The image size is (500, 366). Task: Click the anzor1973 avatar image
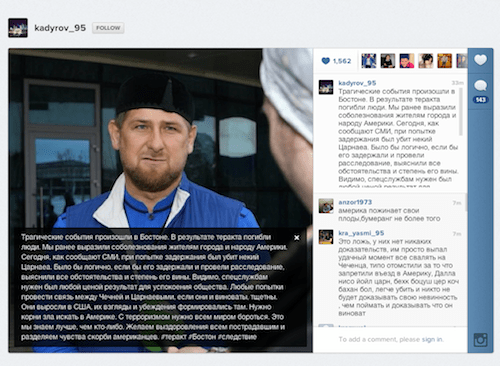[x=326, y=206]
